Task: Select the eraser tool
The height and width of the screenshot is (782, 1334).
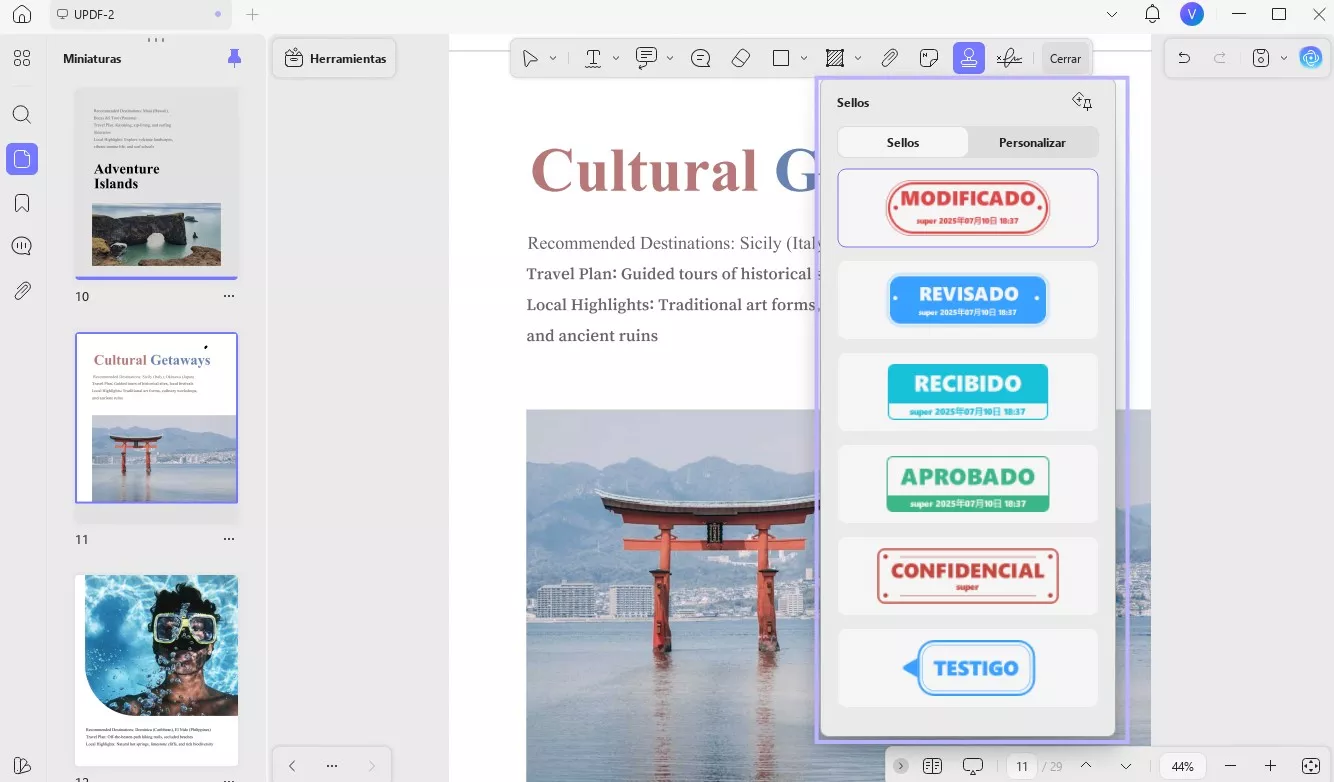Action: 741,59
